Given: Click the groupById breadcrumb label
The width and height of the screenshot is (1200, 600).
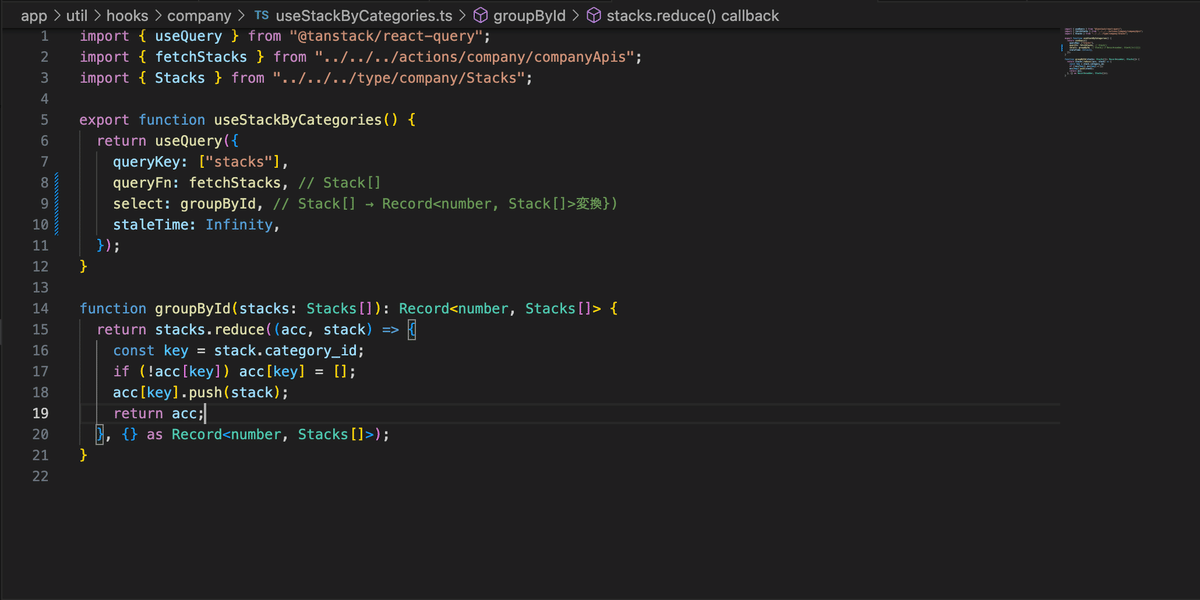Looking at the screenshot, I should click(528, 15).
